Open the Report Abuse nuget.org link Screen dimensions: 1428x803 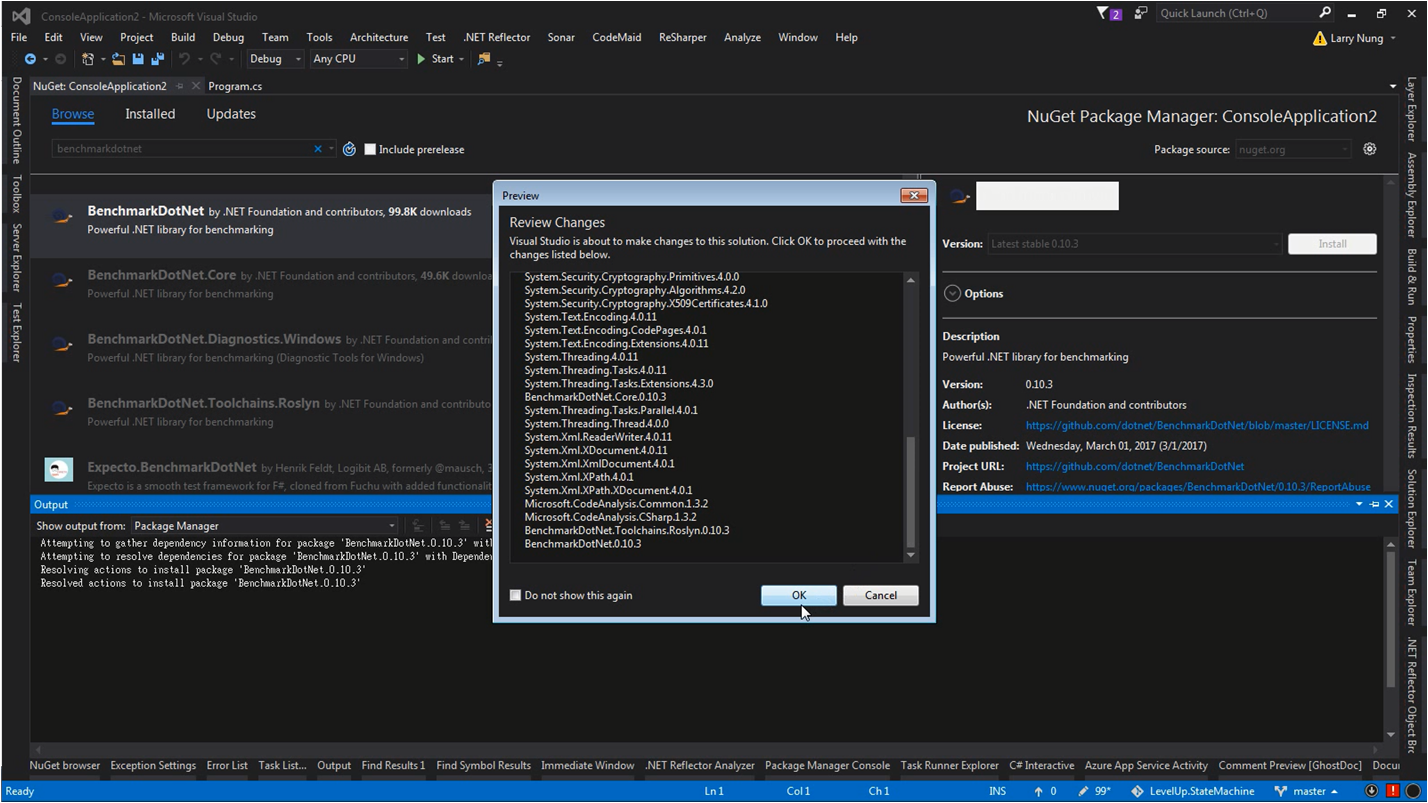[1198, 487]
